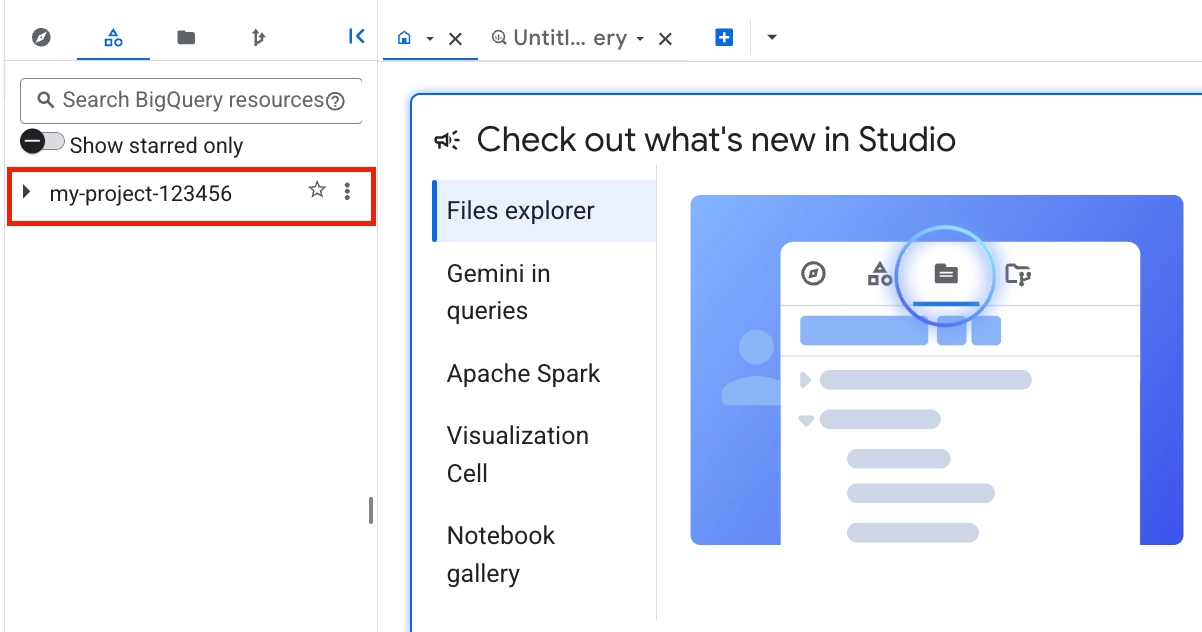Viewport: 1202px width, 632px height.
Task: Expand the my-project-123456 tree node
Action: pos(27,191)
